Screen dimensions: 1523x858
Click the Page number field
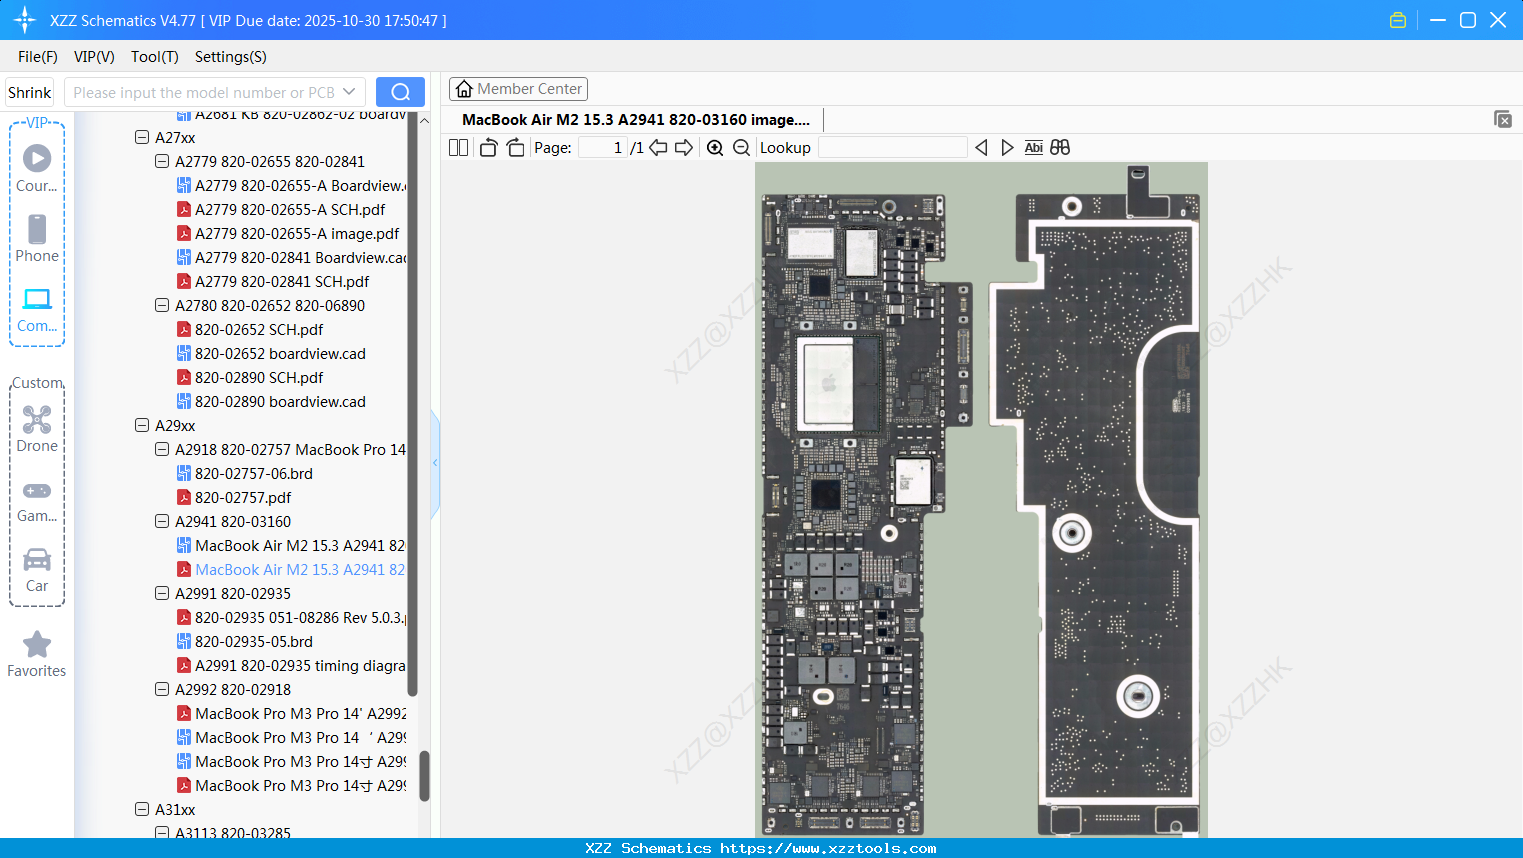(602, 148)
